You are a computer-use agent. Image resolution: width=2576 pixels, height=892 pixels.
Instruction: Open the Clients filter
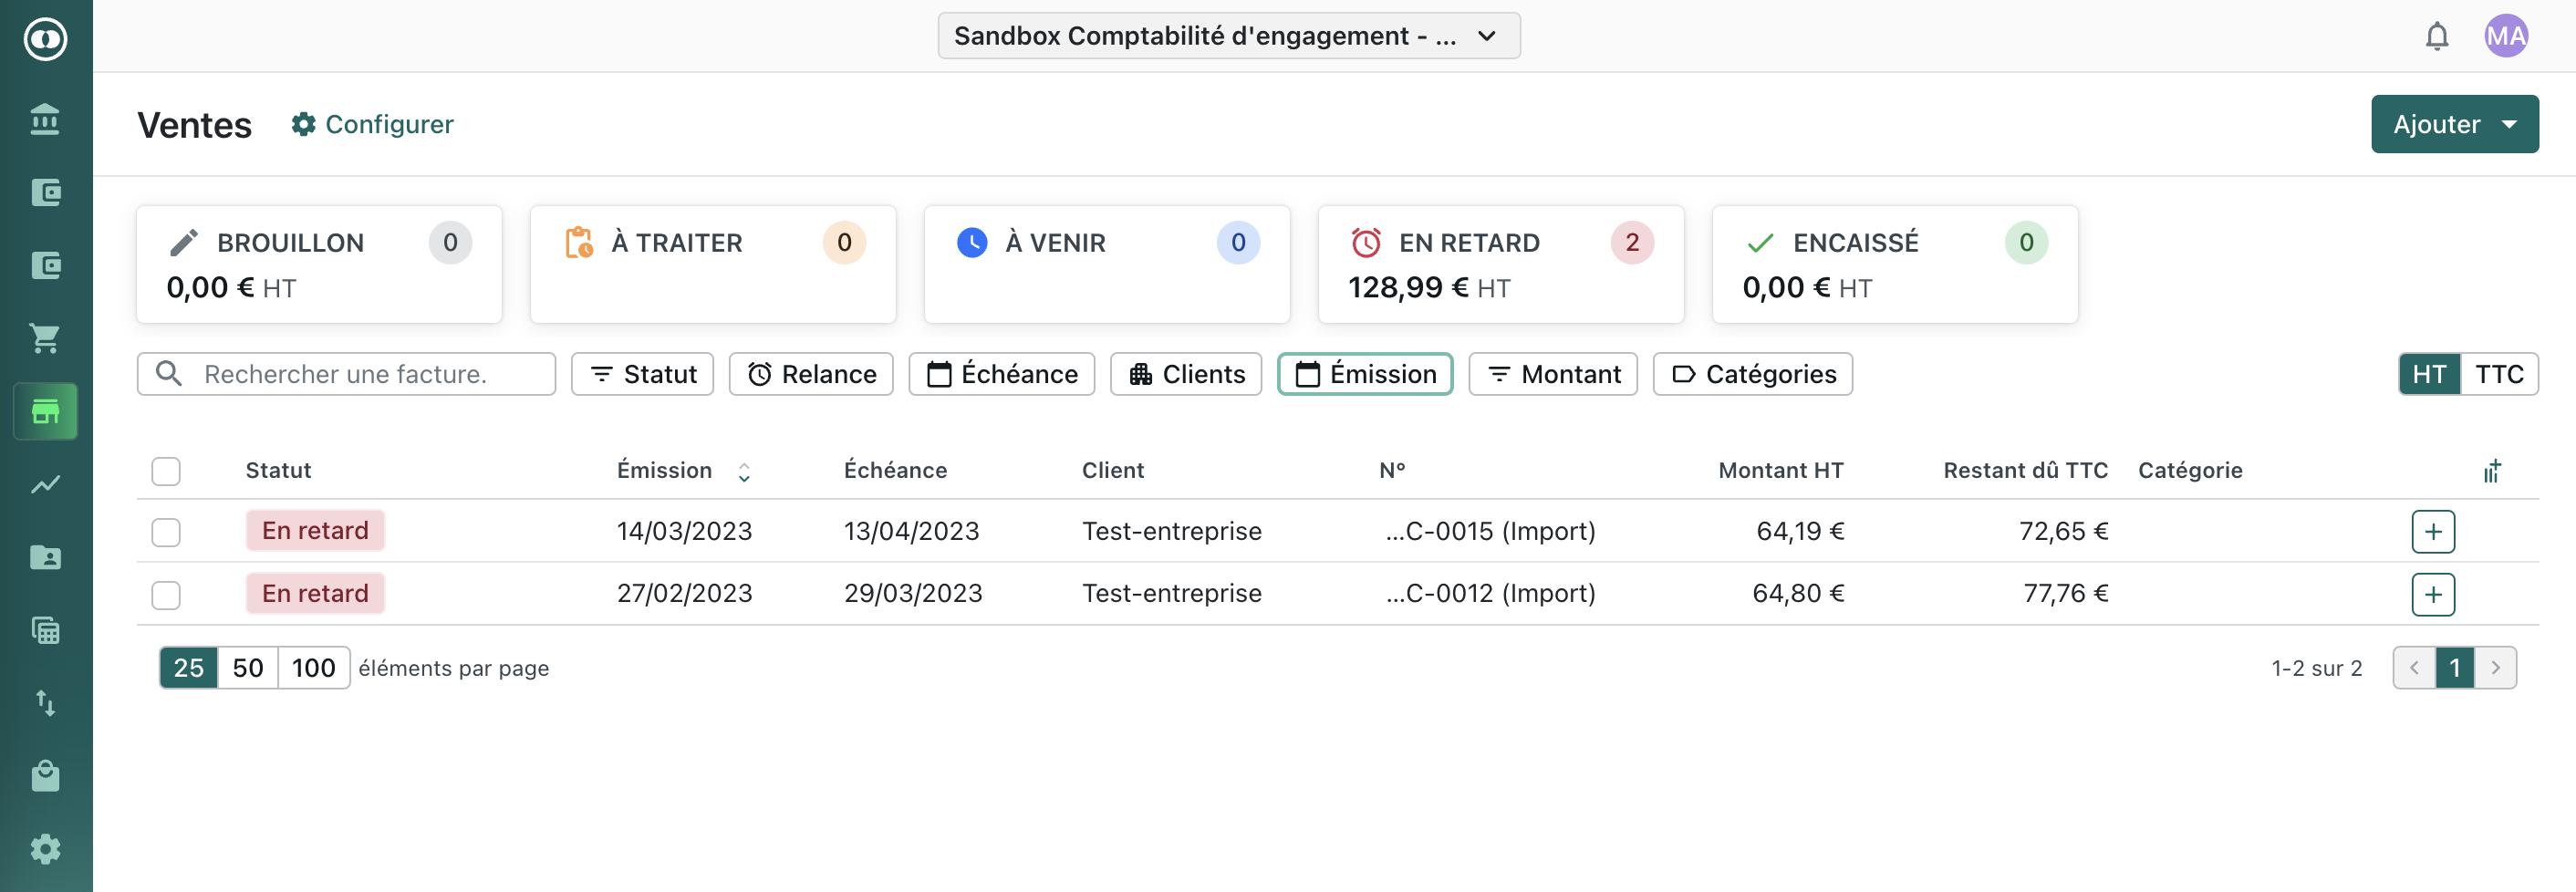tap(1186, 374)
